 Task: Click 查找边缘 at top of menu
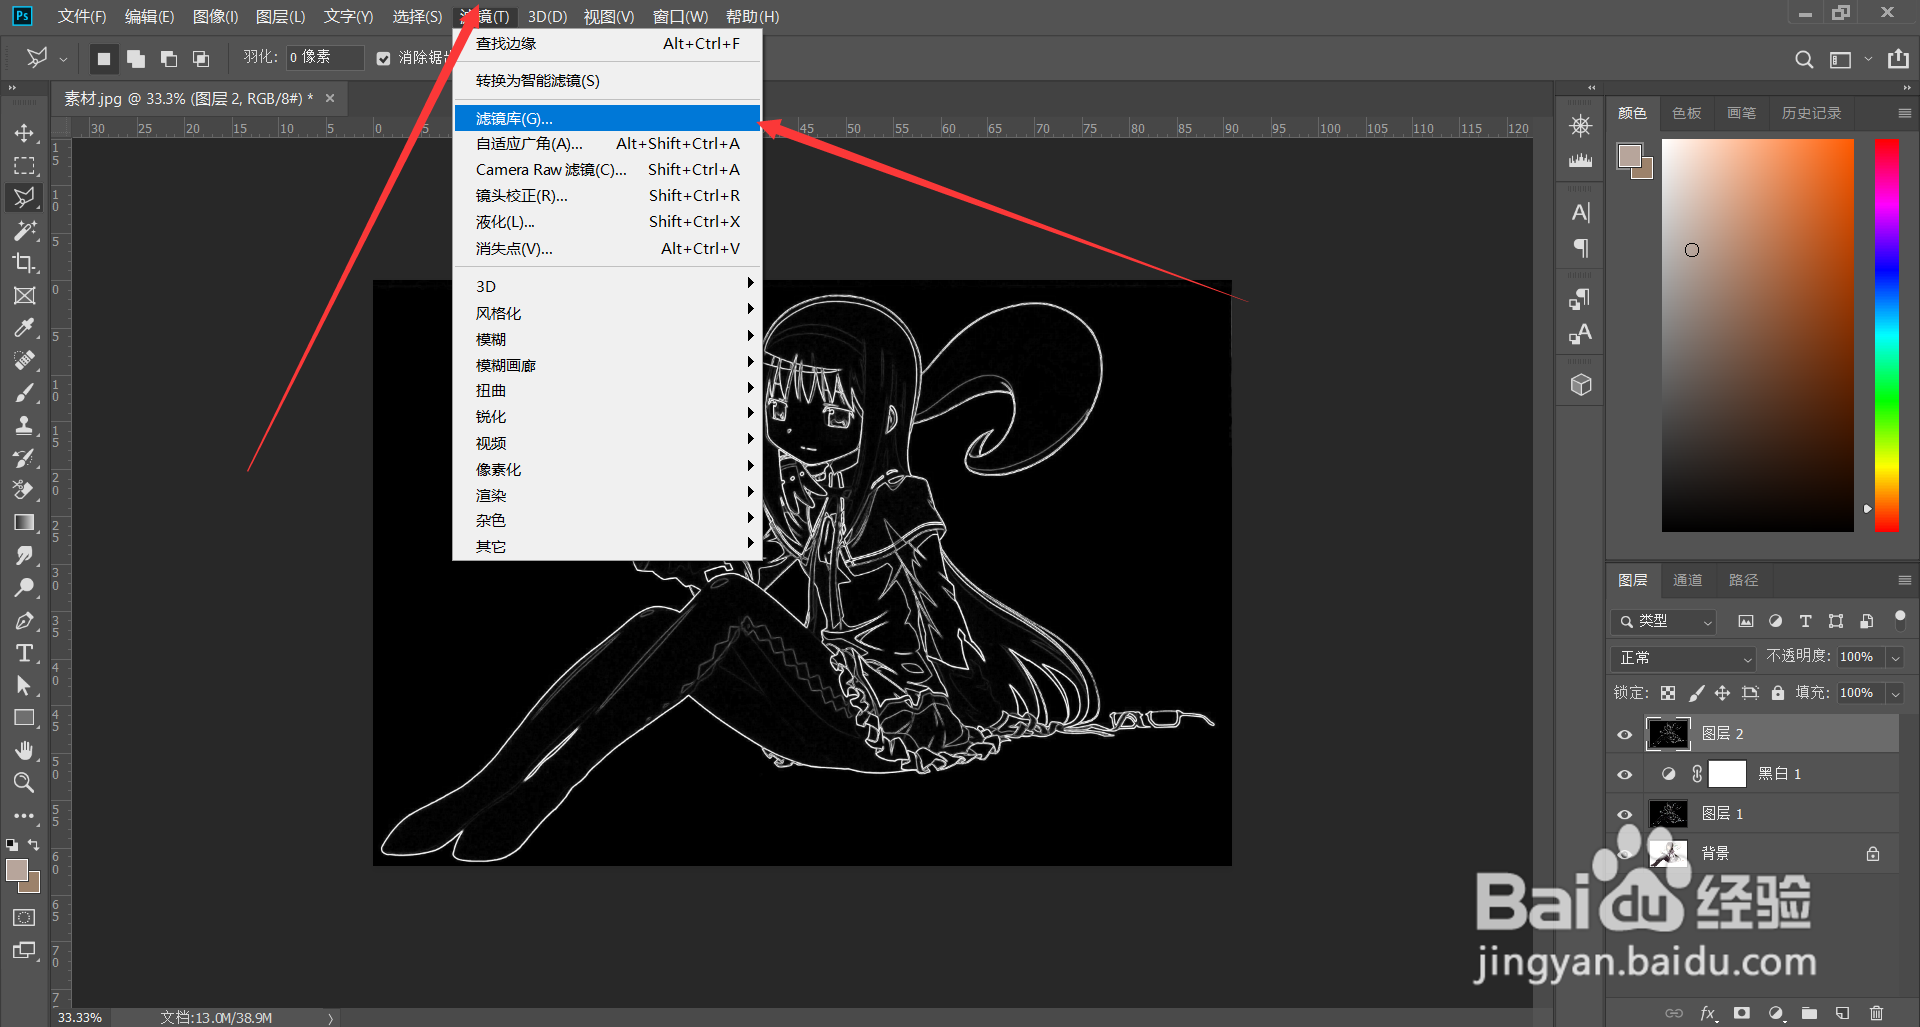(607, 44)
